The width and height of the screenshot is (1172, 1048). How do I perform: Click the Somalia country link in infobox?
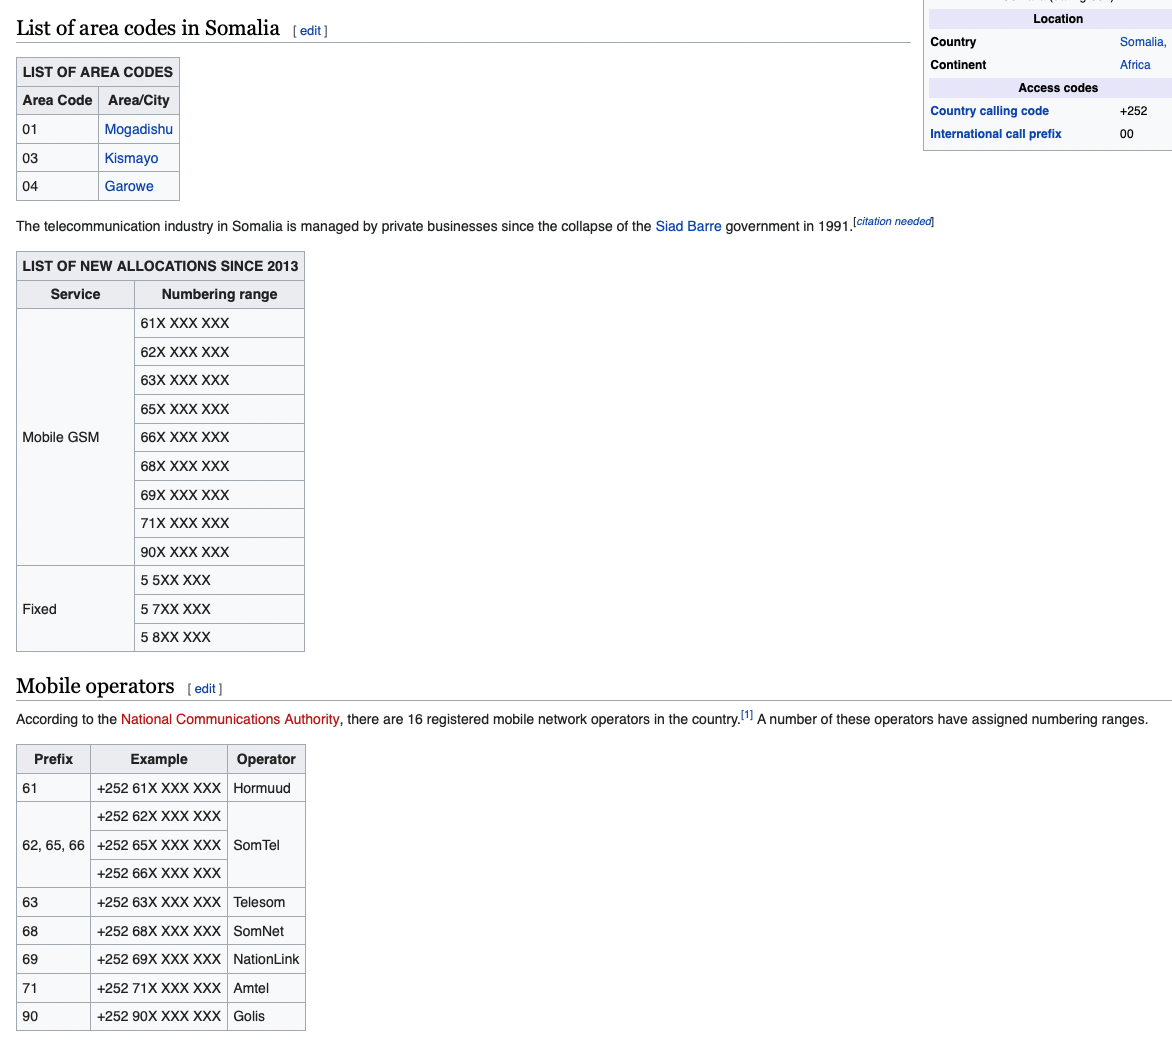1140,42
